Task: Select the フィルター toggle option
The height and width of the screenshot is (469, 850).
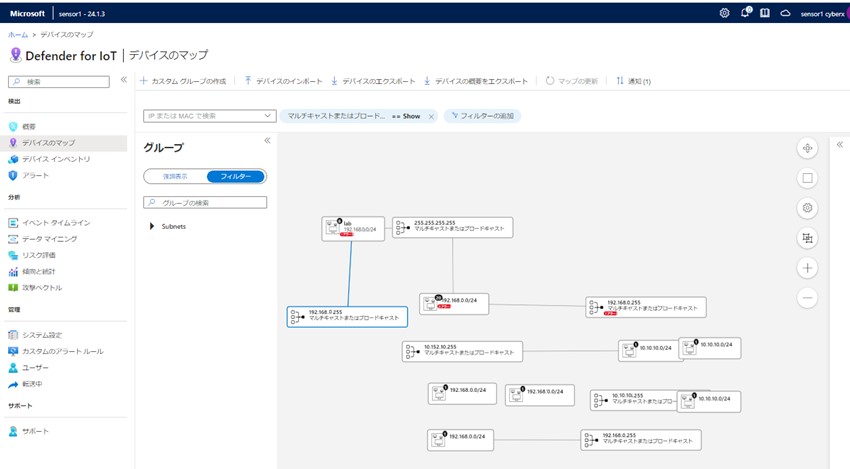Action: point(236,176)
